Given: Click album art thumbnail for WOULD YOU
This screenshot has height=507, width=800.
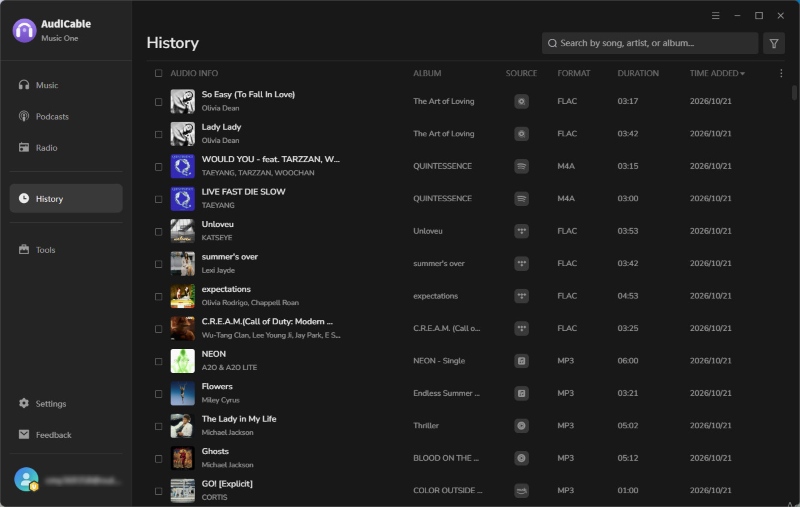Looking at the screenshot, I should pyautogui.click(x=183, y=166).
